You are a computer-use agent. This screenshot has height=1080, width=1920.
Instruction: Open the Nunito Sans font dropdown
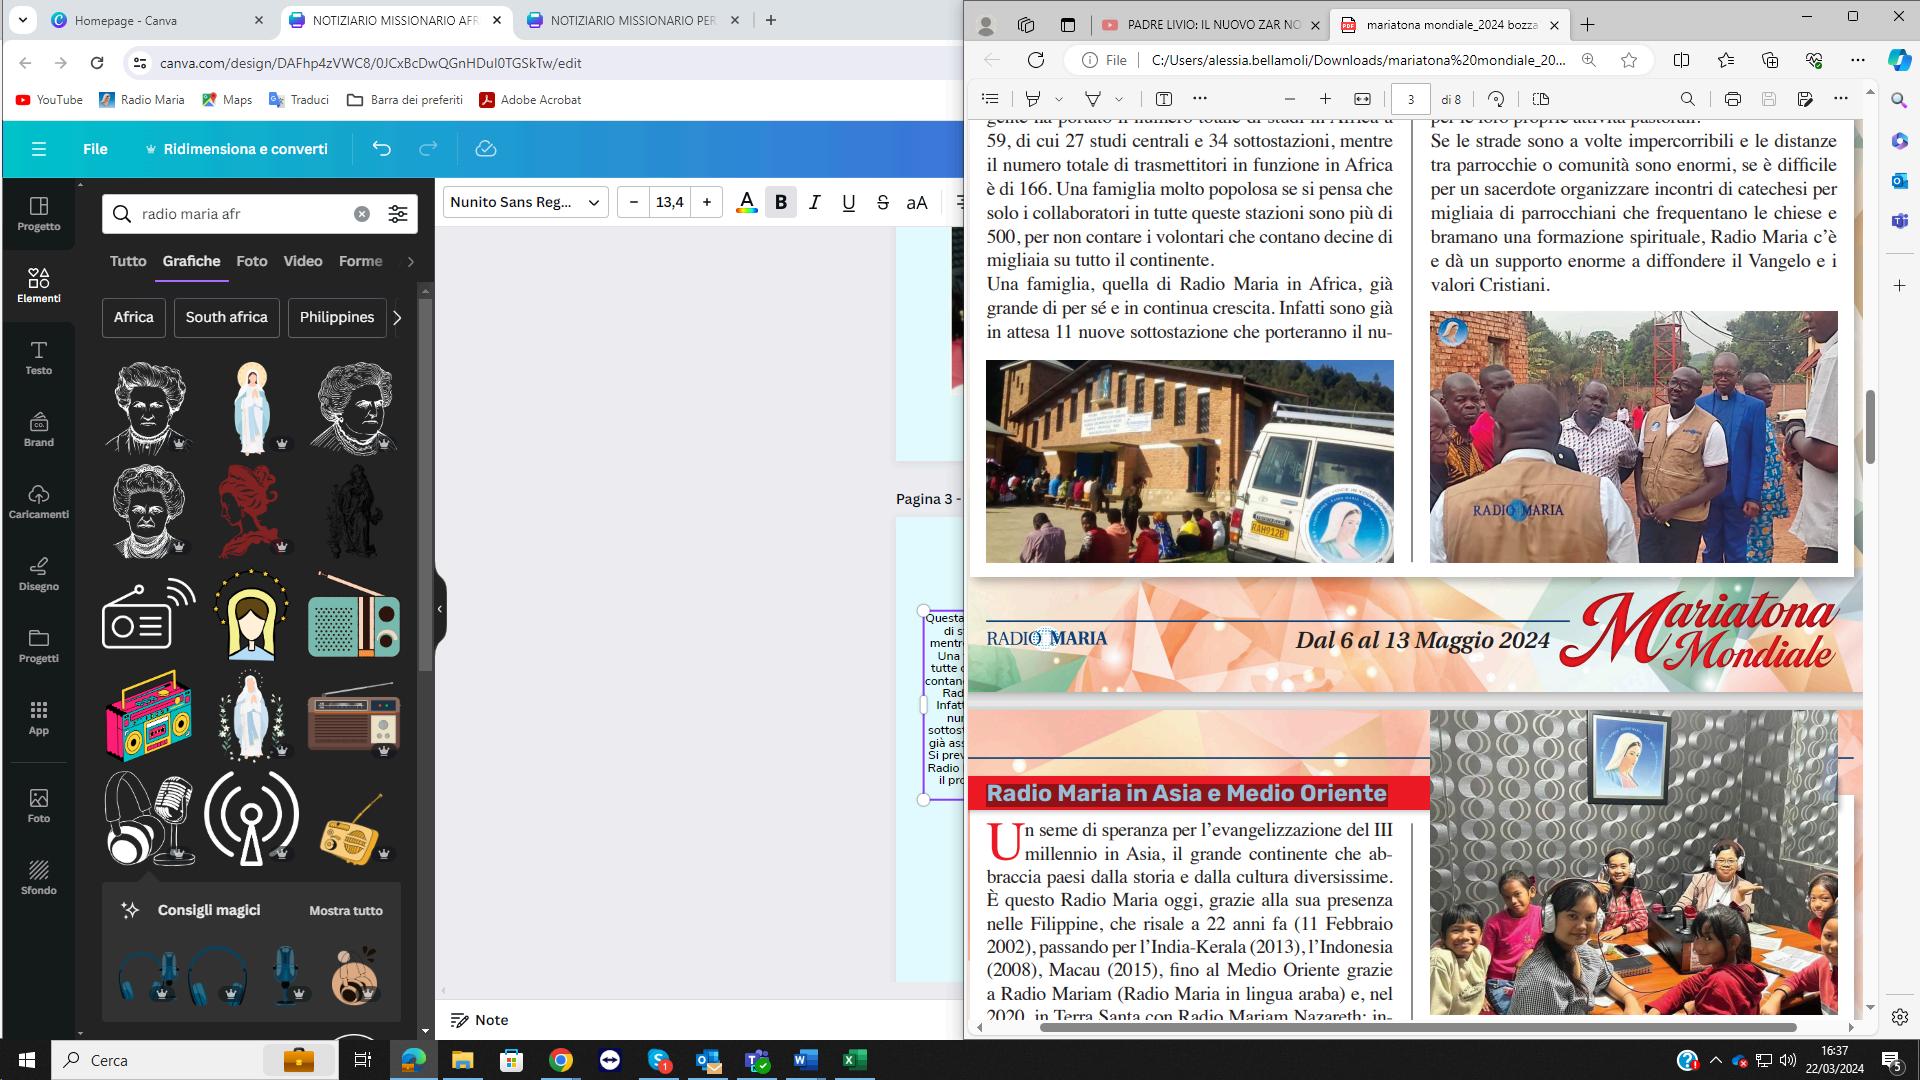coord(525,202)
